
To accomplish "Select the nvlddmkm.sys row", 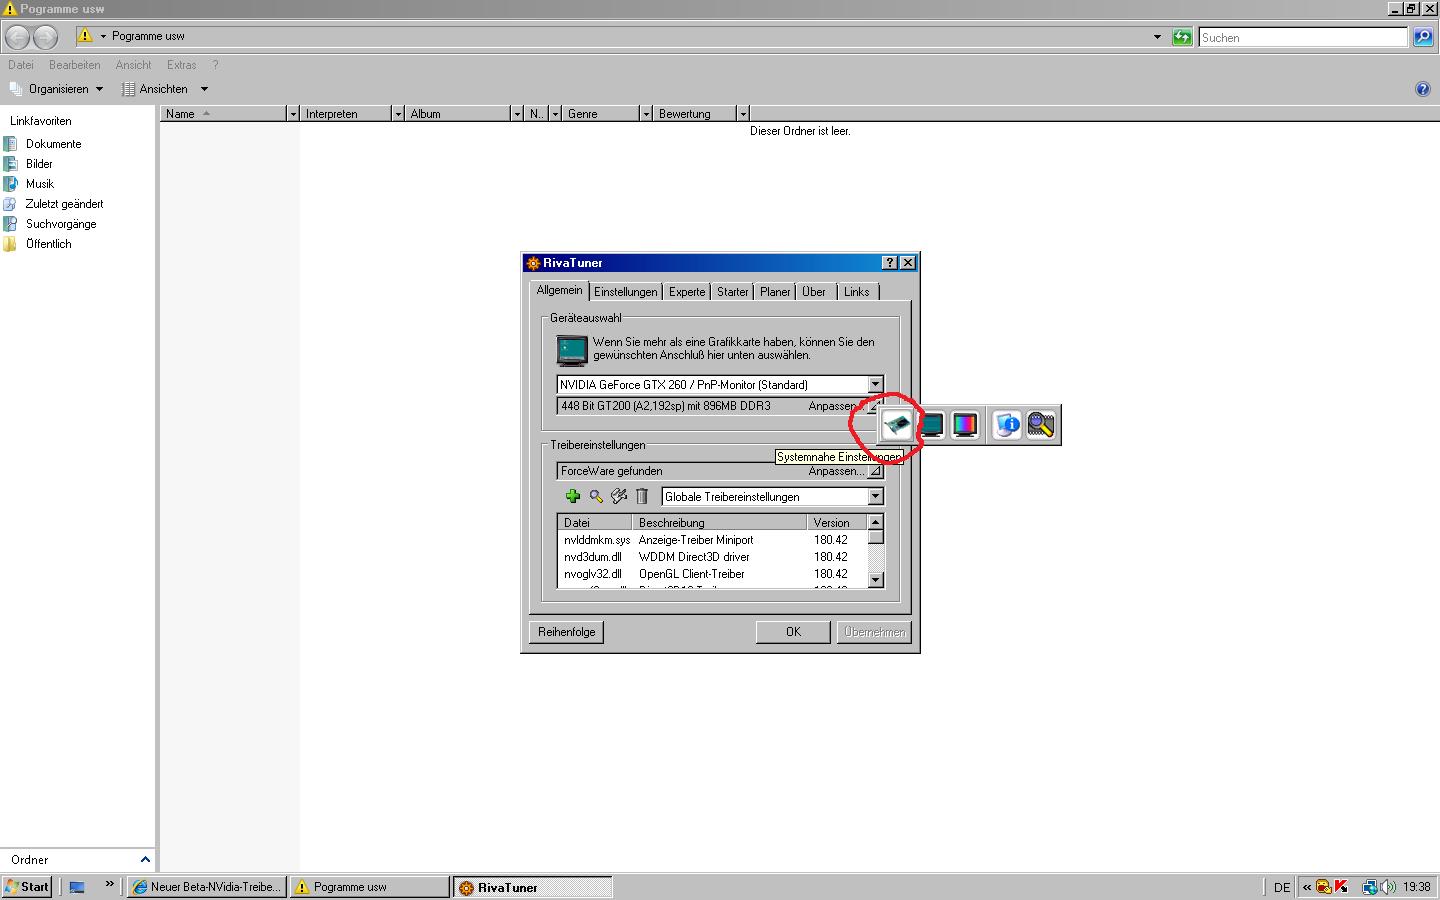I will [712, 540].
